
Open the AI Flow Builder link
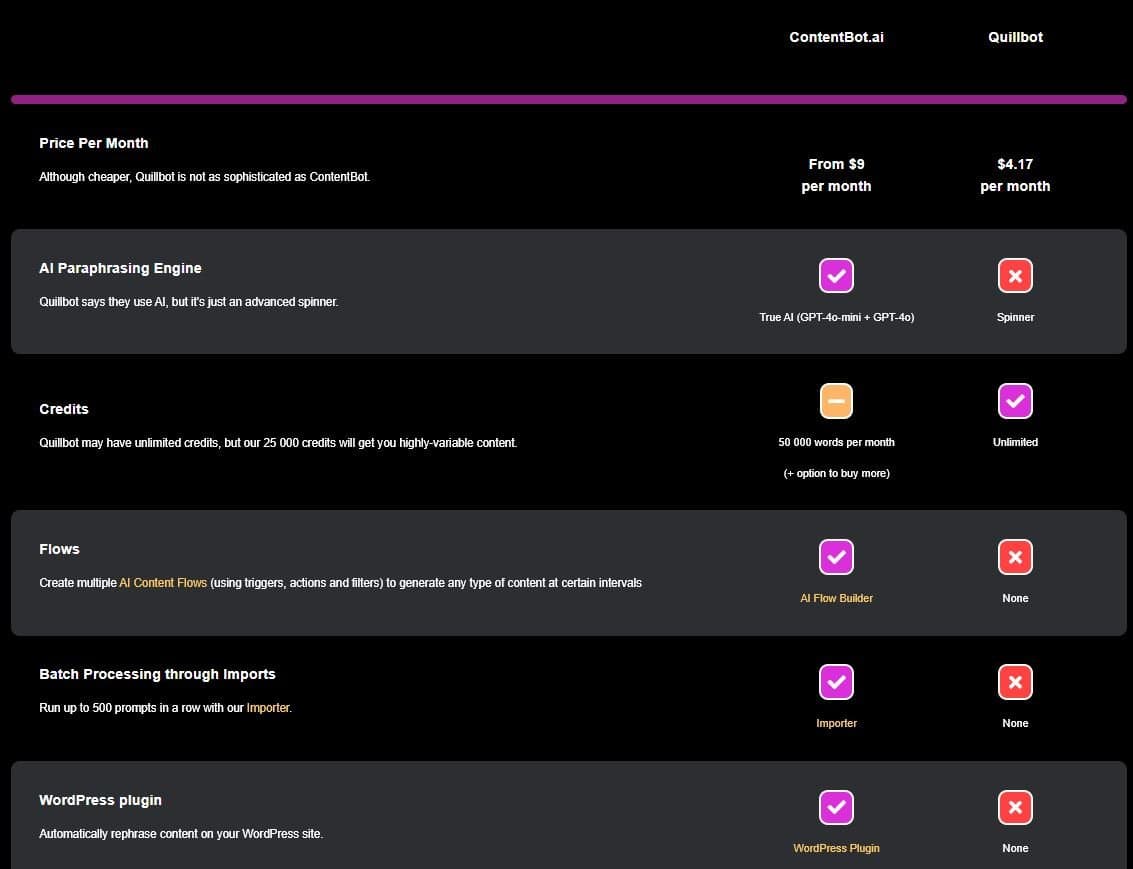pyautogui.click(x=836, y=598)
